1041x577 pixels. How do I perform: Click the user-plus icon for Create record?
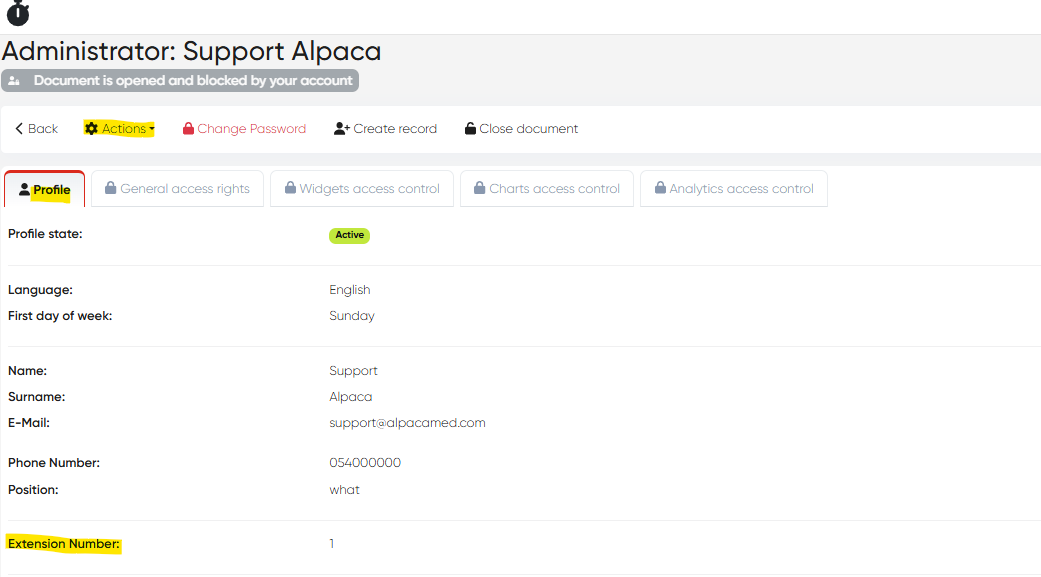pos(341,129)
